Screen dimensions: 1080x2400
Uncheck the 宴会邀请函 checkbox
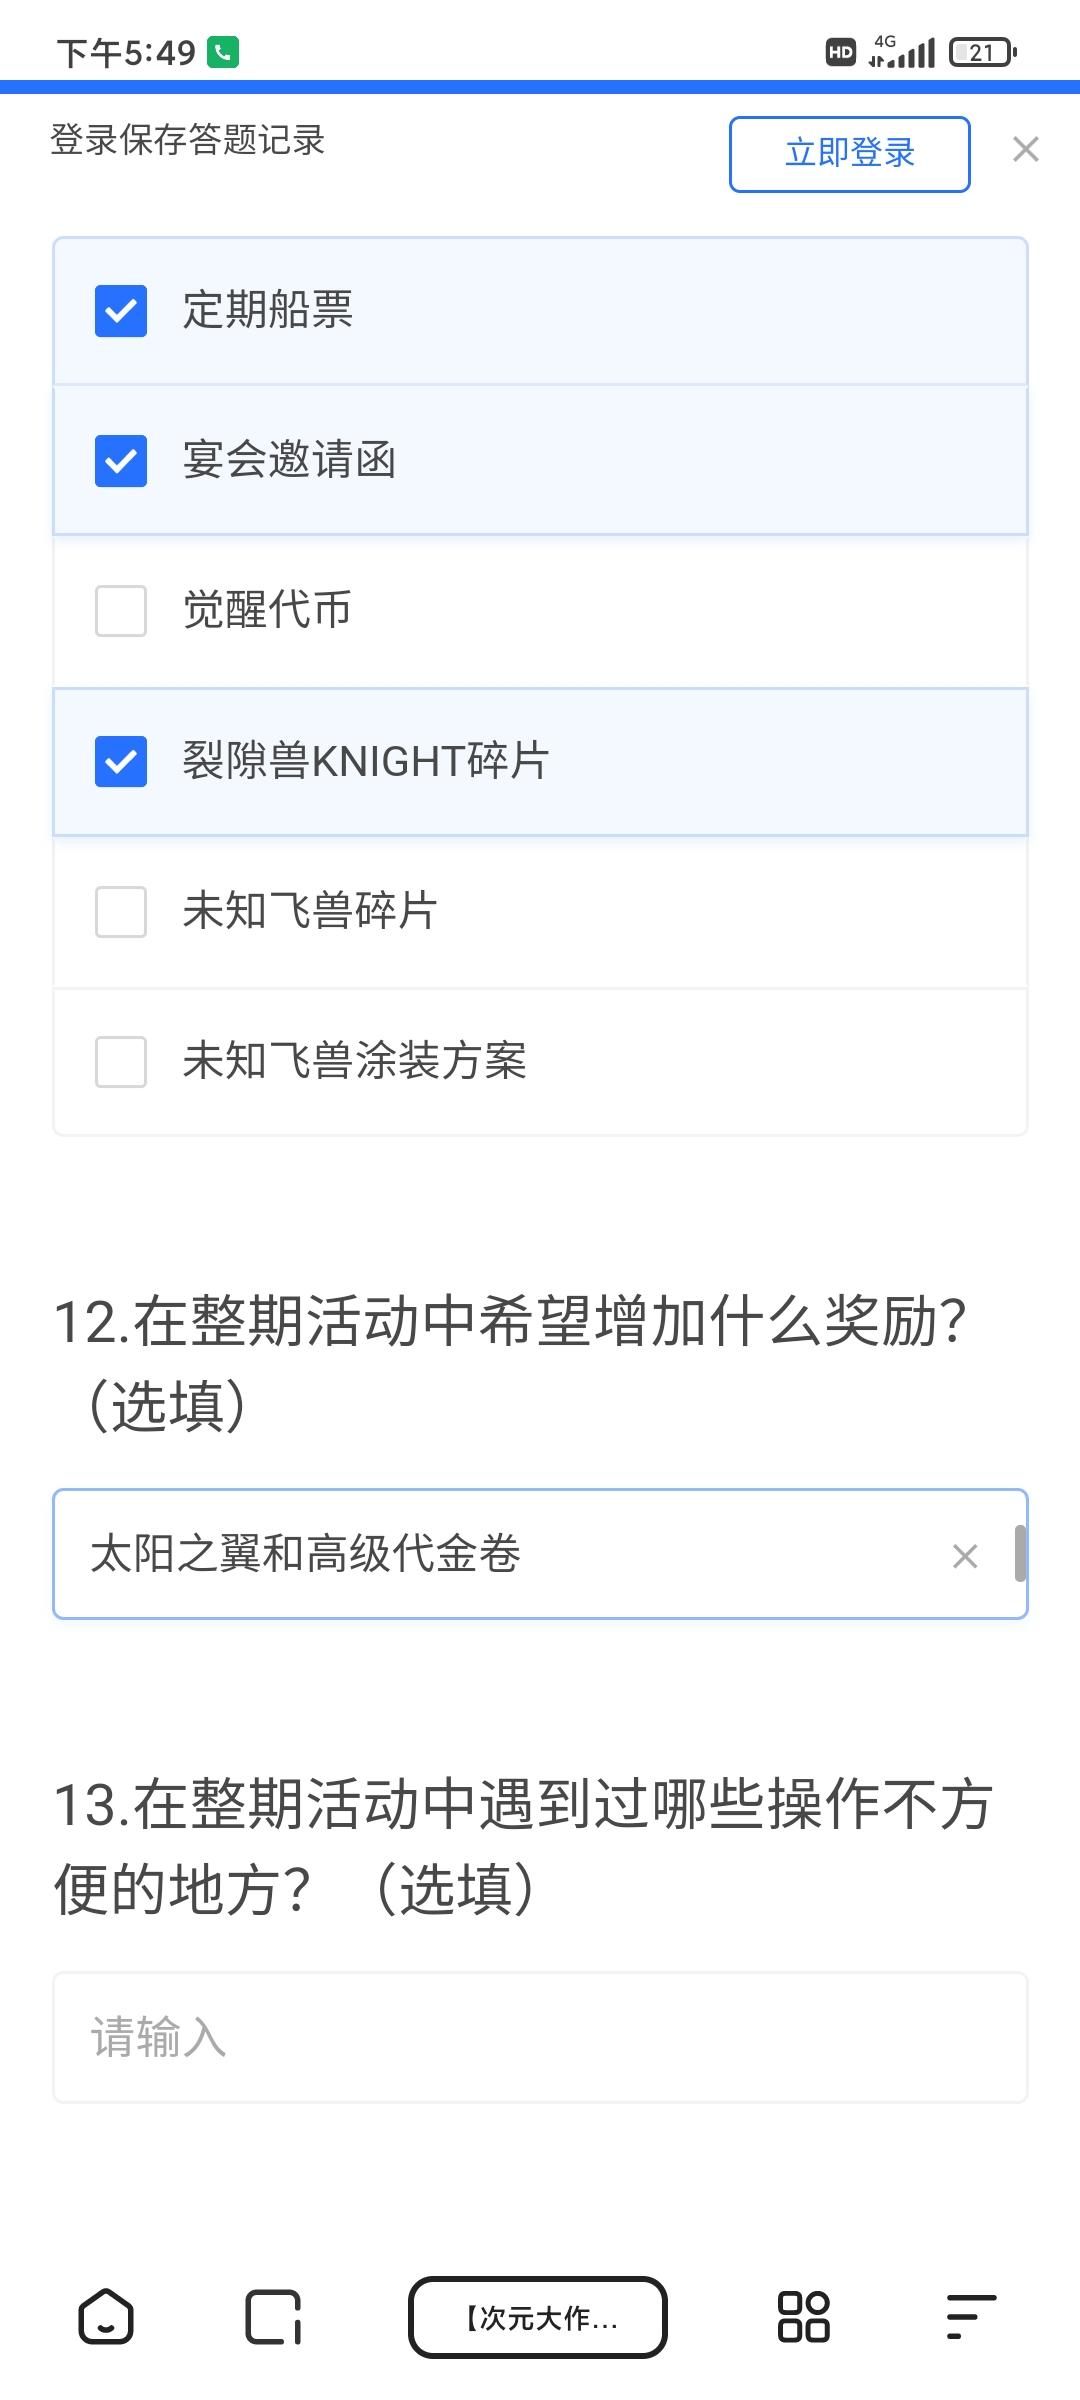(121, 461)
